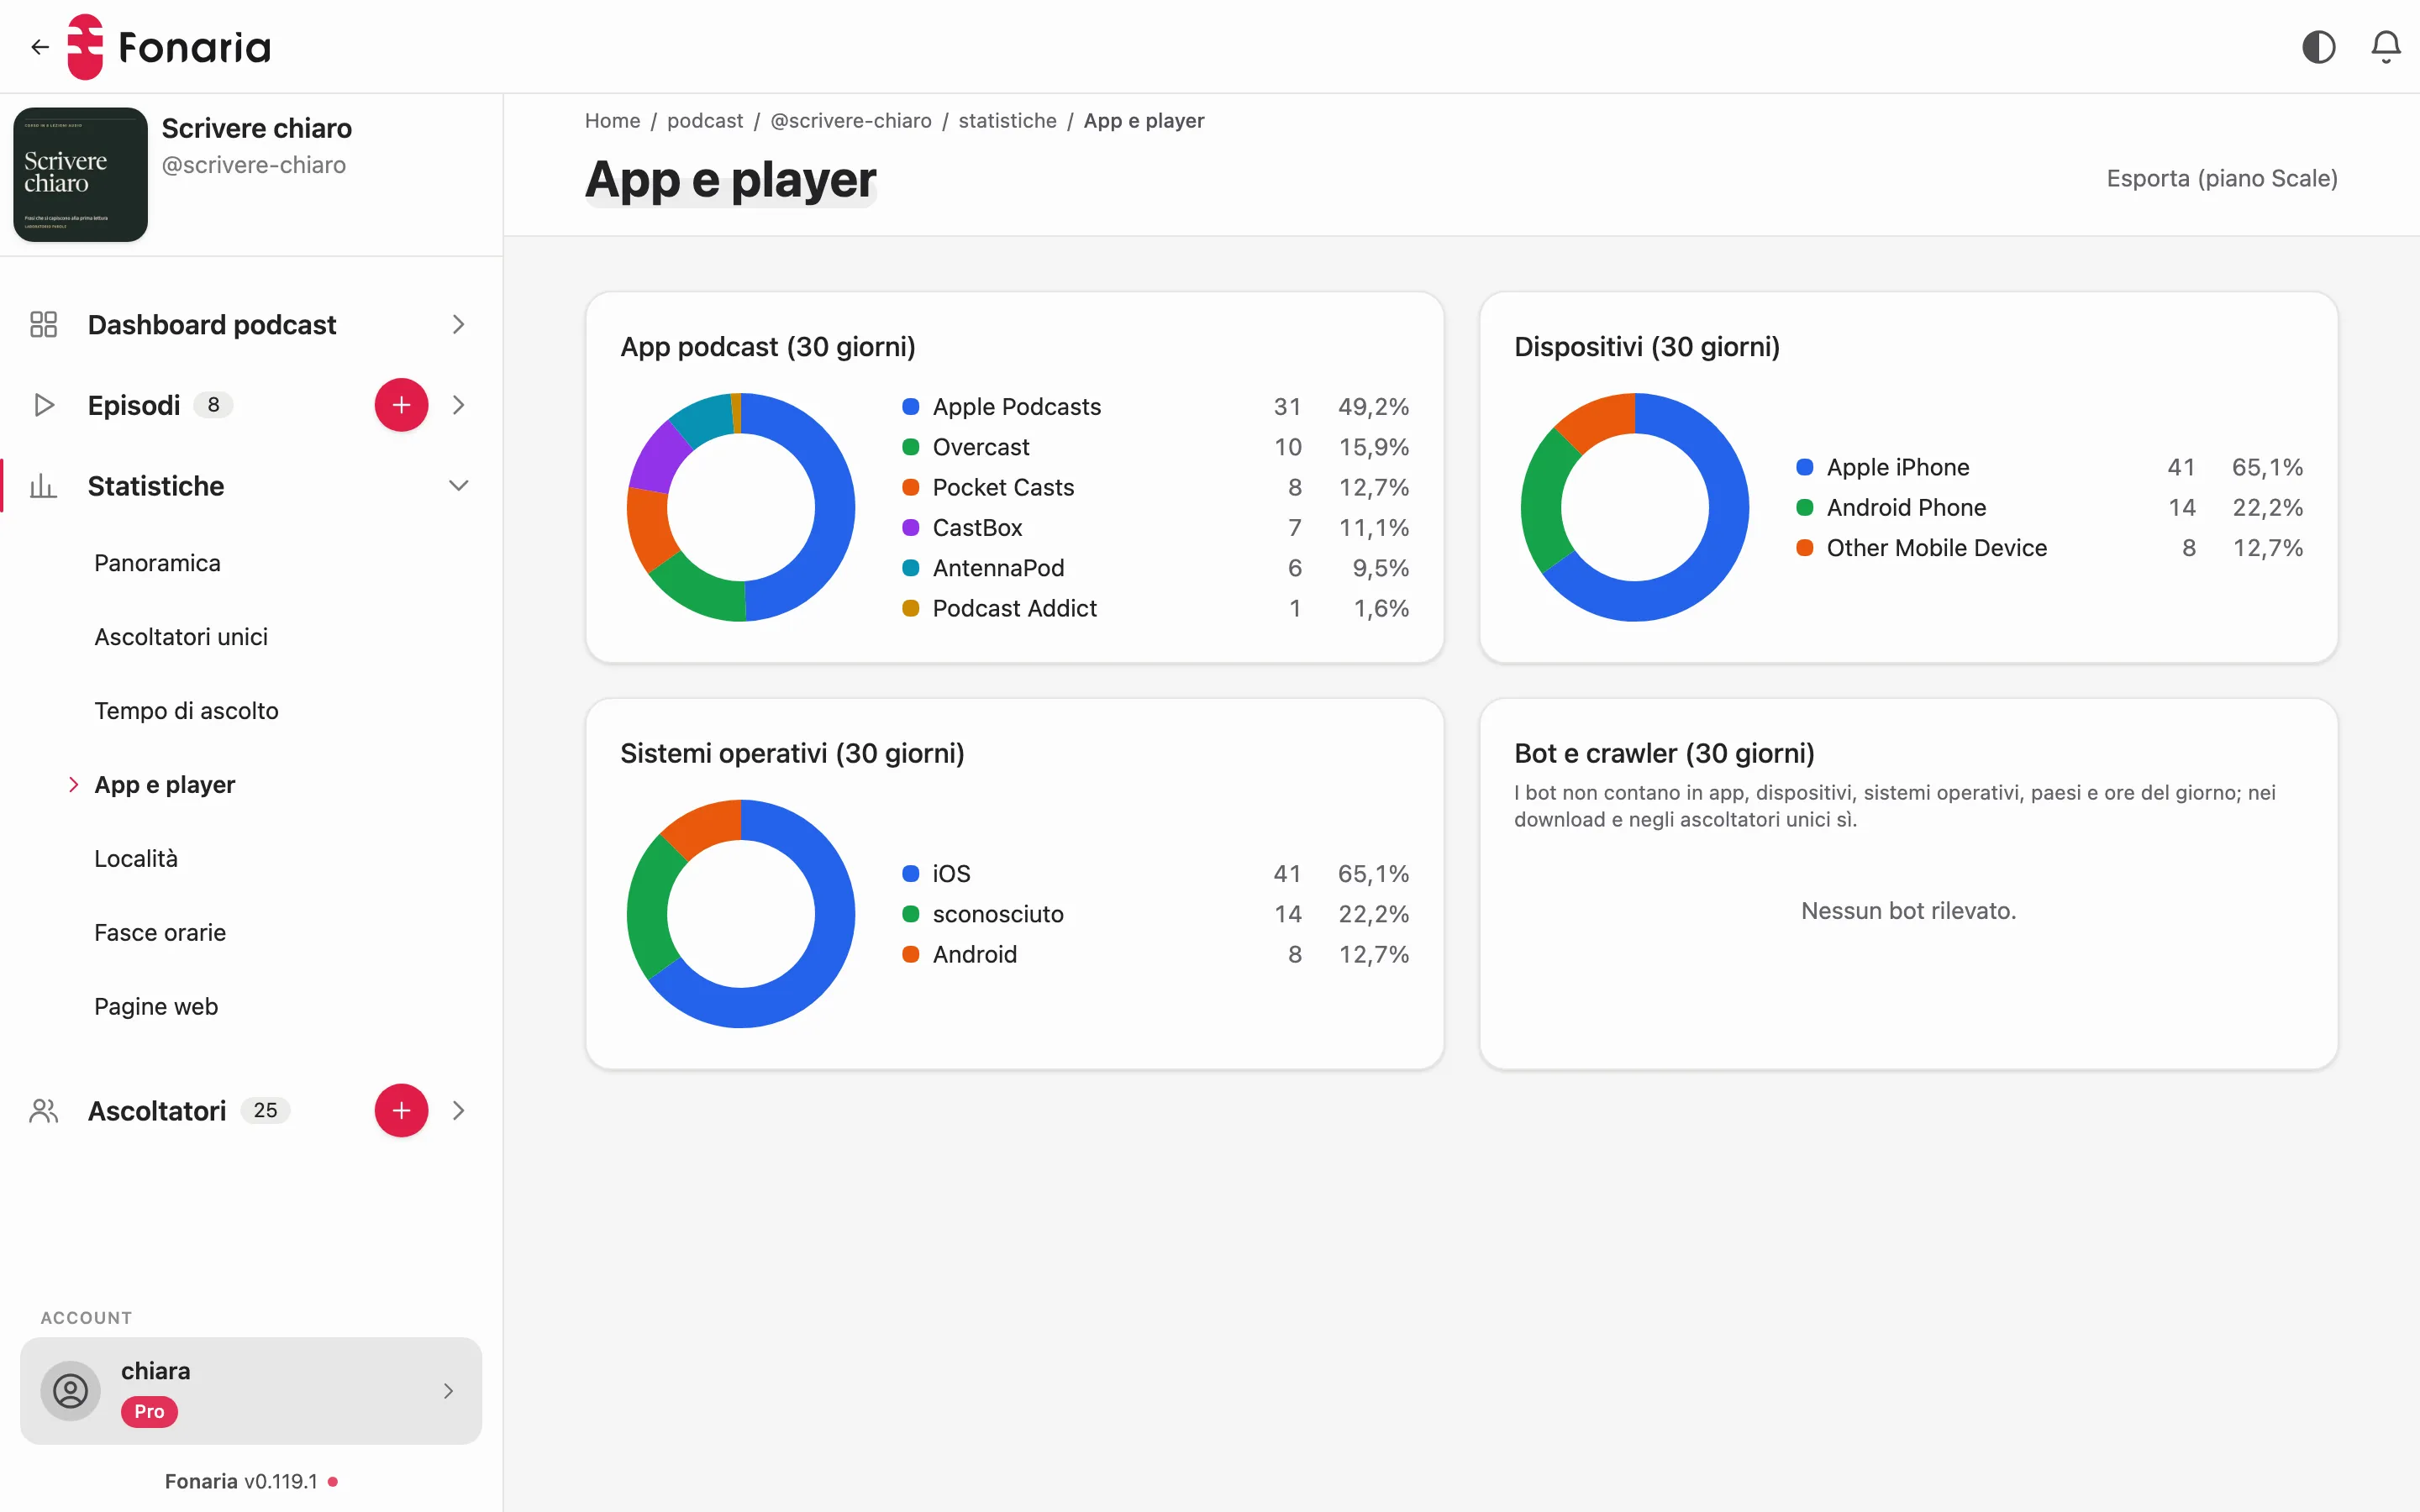
Task: Click the Apple iPhone legend label
Action: (x=1898, y=467)
